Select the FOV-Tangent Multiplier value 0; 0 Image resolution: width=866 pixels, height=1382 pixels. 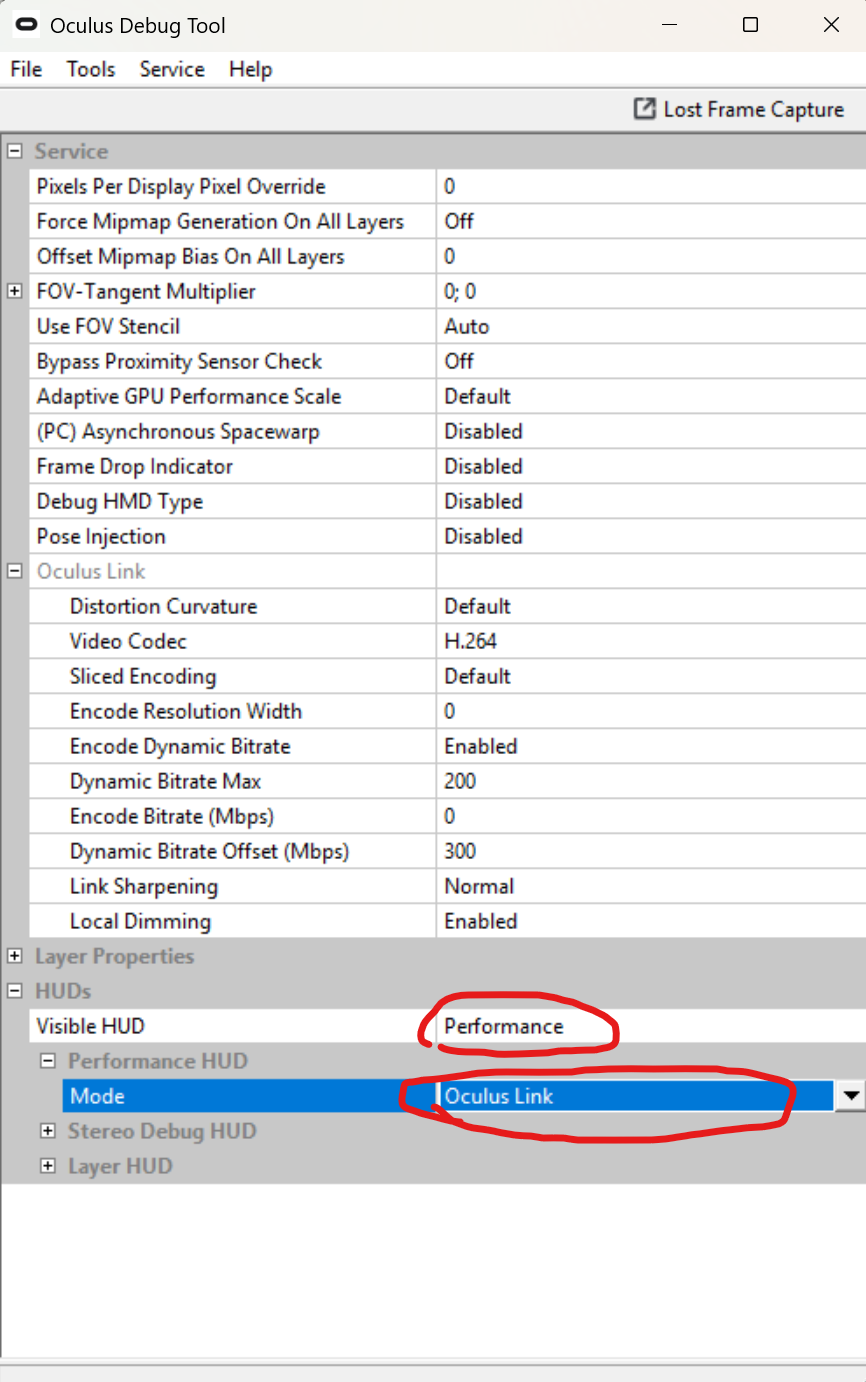tap(651, 291)
